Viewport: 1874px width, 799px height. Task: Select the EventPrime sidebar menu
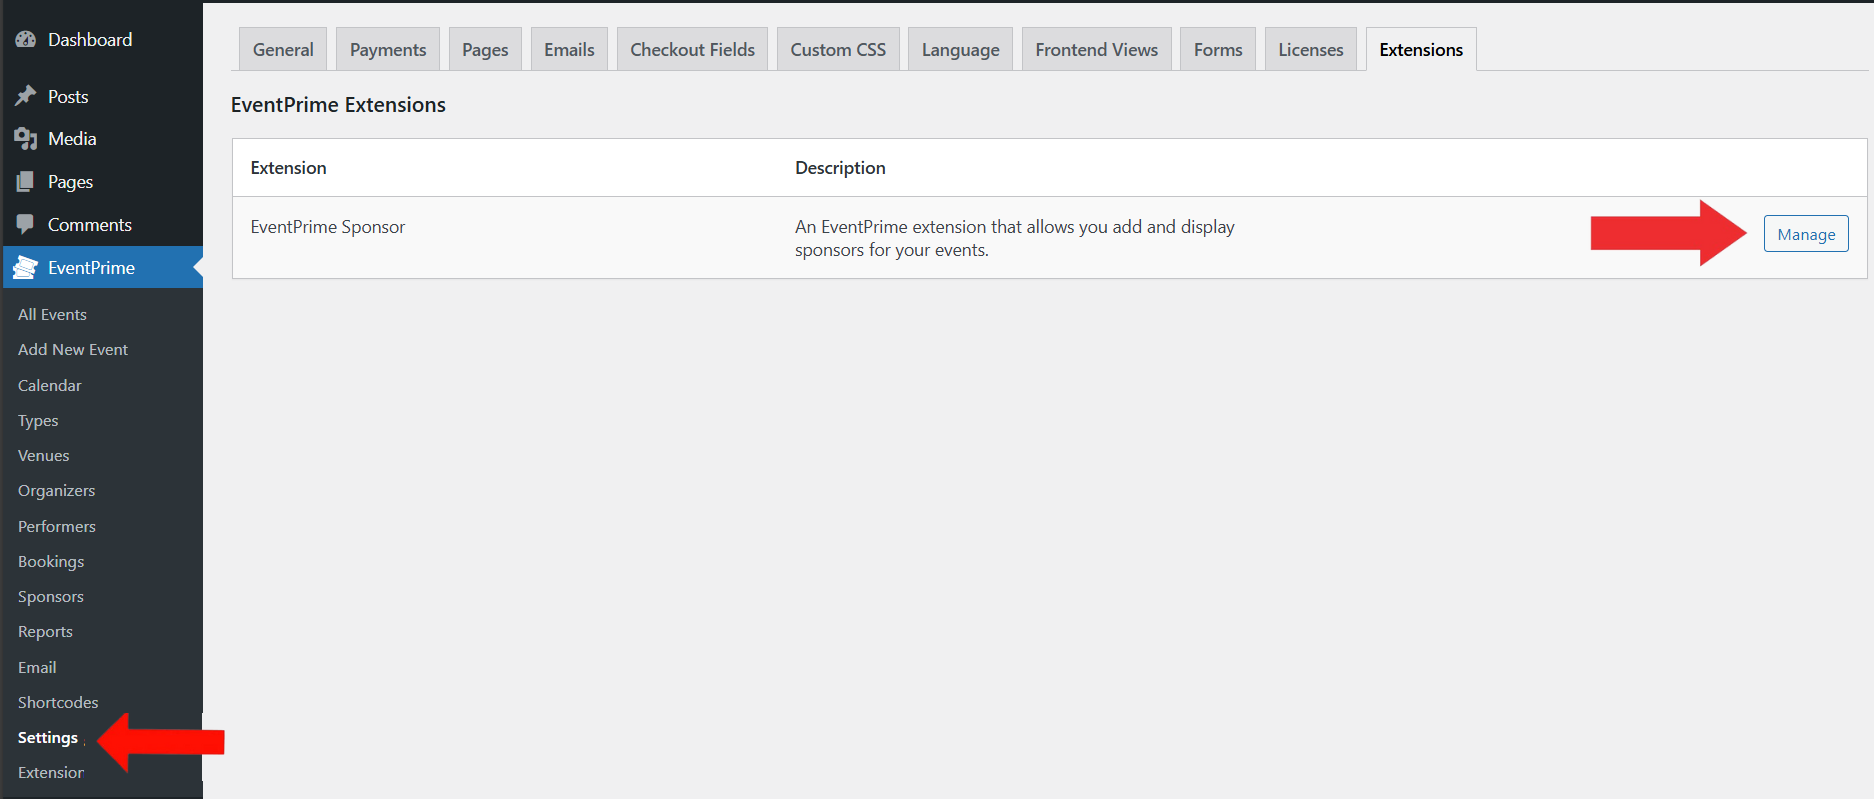click(x=101, y=268)
